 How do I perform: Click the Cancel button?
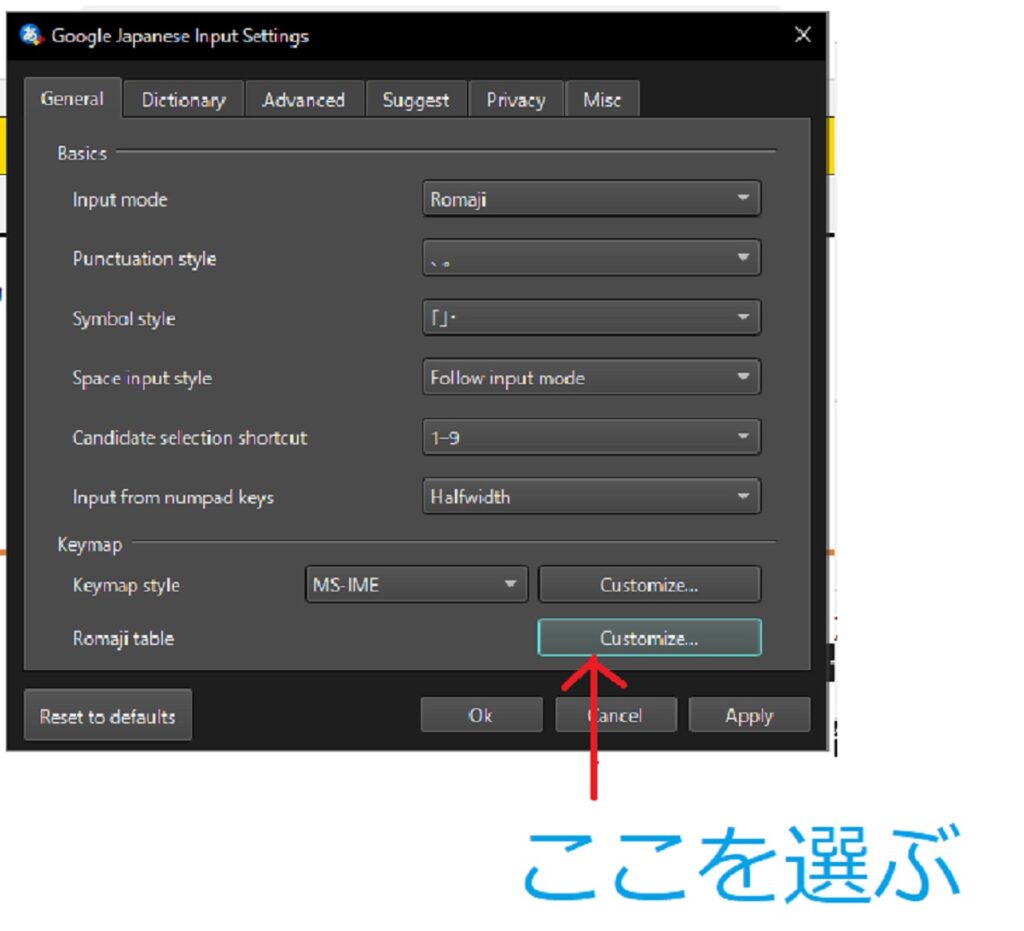coord(616,716)
